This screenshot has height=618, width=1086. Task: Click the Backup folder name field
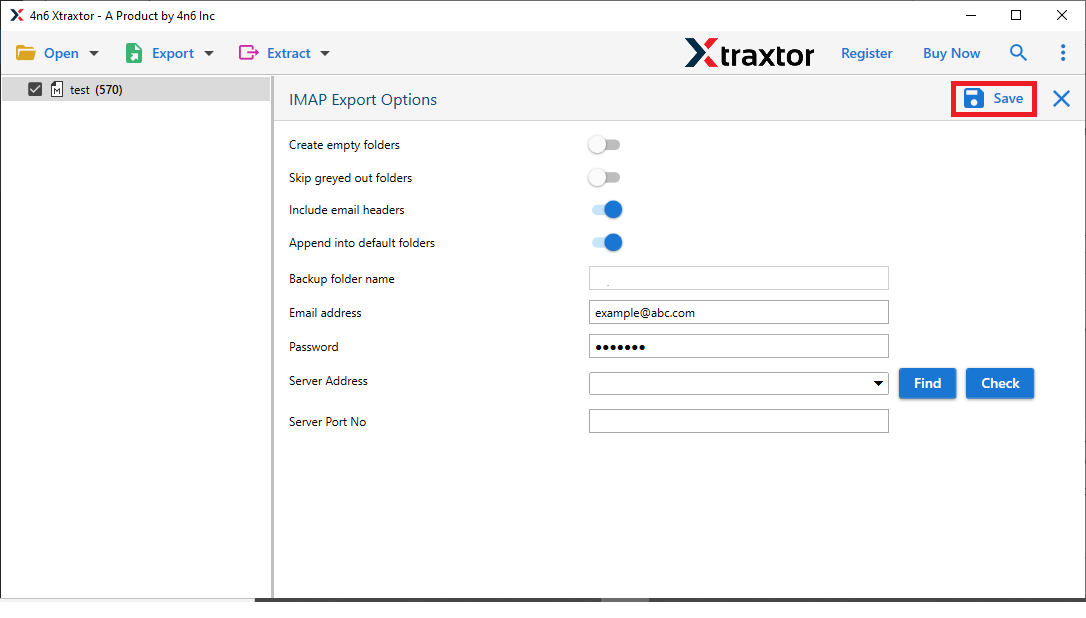(738, 278)
